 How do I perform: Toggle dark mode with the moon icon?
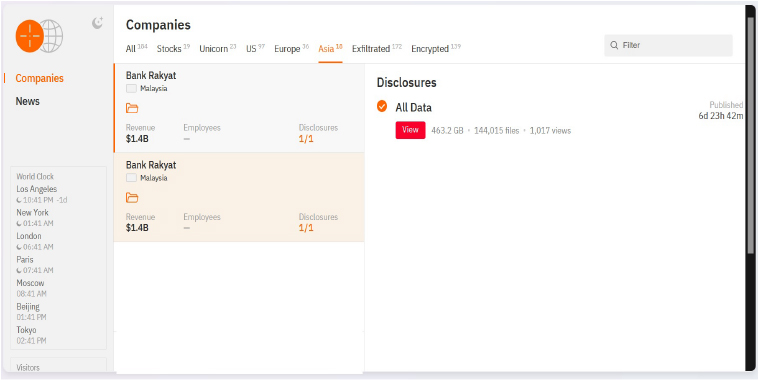(x=98, y=23)
